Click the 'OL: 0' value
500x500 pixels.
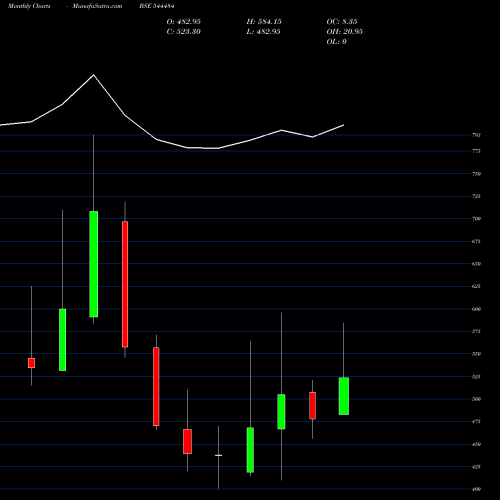click(x=336, y=41)
